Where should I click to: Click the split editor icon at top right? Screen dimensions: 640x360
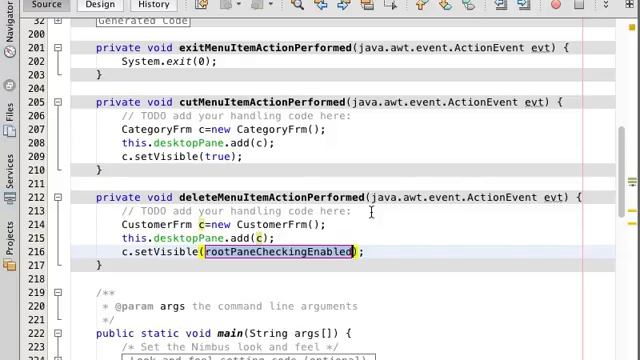pos(629,4)
